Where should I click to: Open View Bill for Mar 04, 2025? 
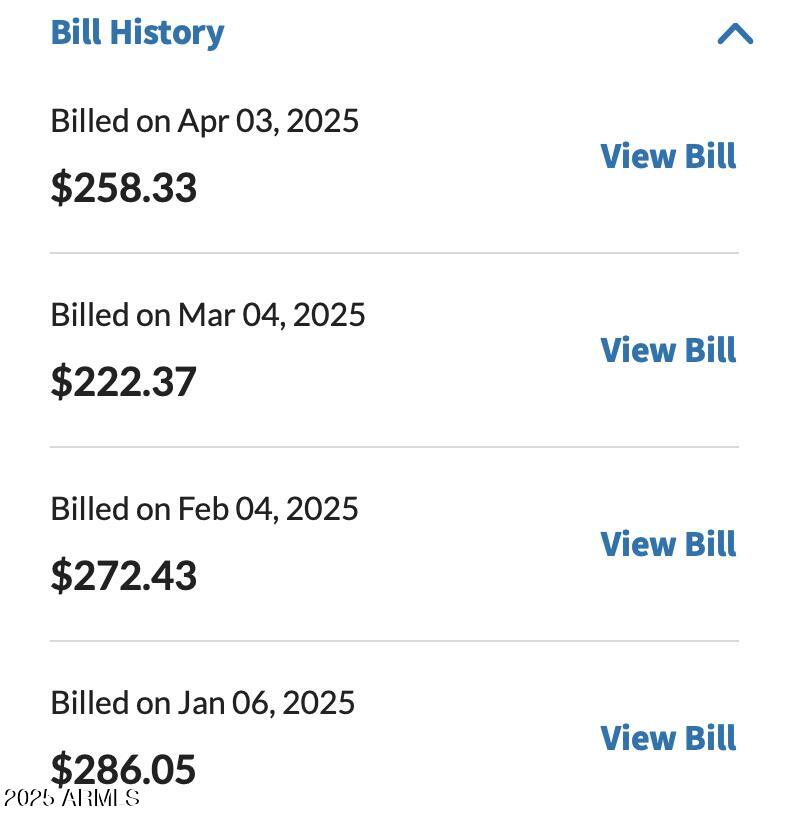(668, 350)
